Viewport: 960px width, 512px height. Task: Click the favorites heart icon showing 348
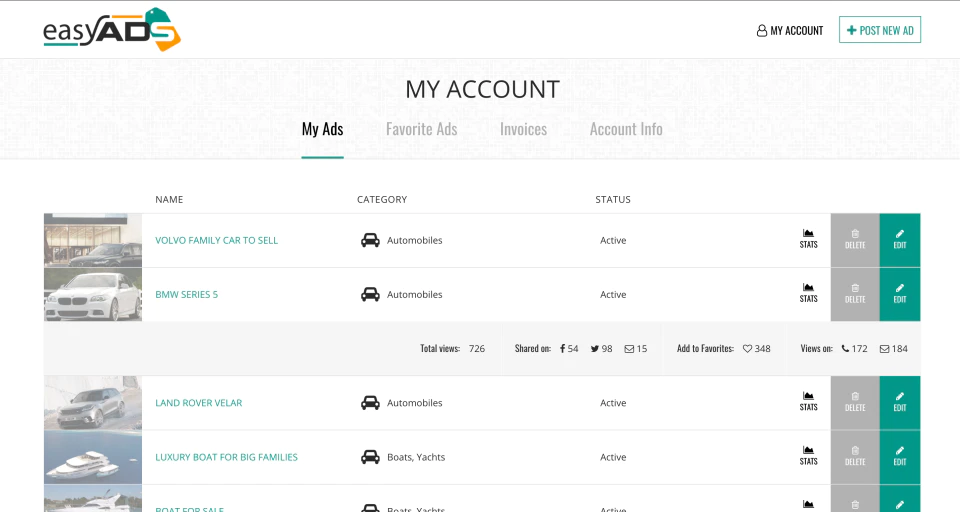point(747,349)
